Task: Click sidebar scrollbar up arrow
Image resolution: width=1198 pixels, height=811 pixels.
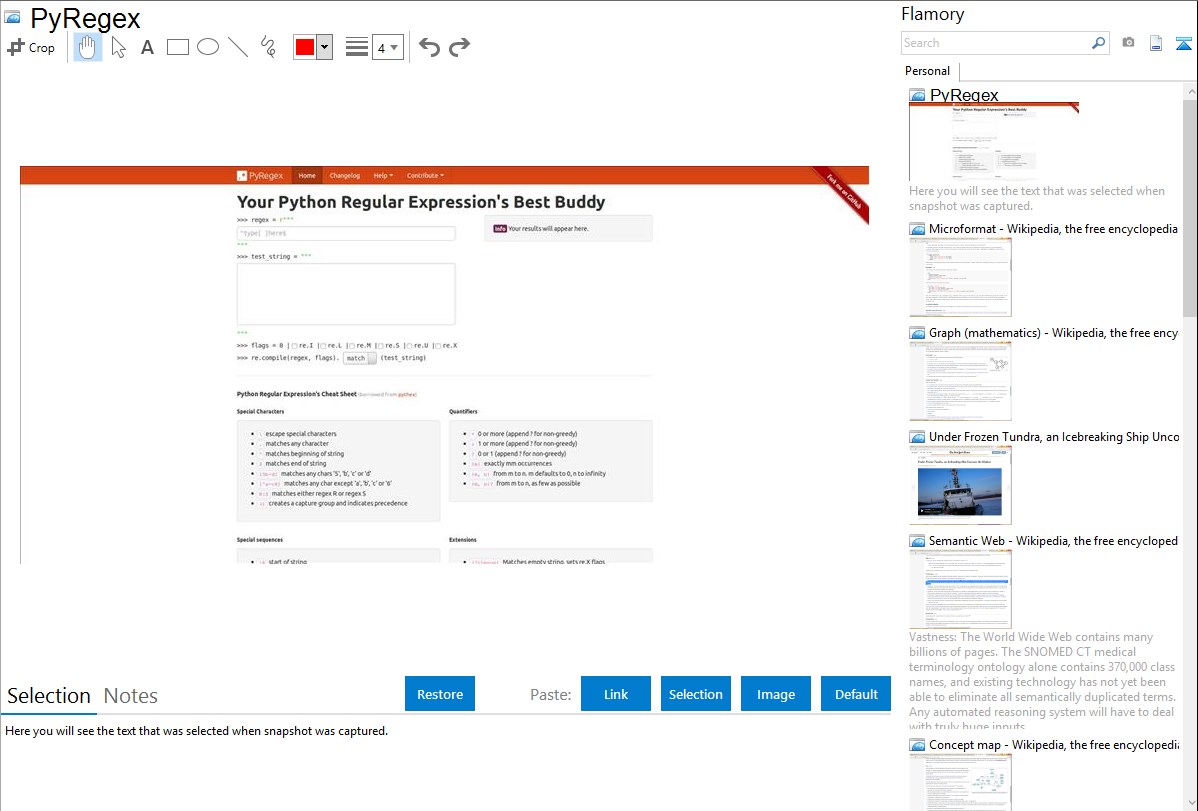Action: click(1190, 91)
